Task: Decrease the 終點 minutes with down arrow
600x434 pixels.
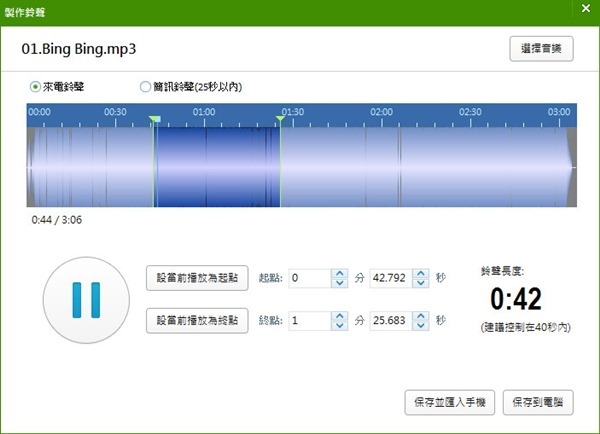Action: 339,326
